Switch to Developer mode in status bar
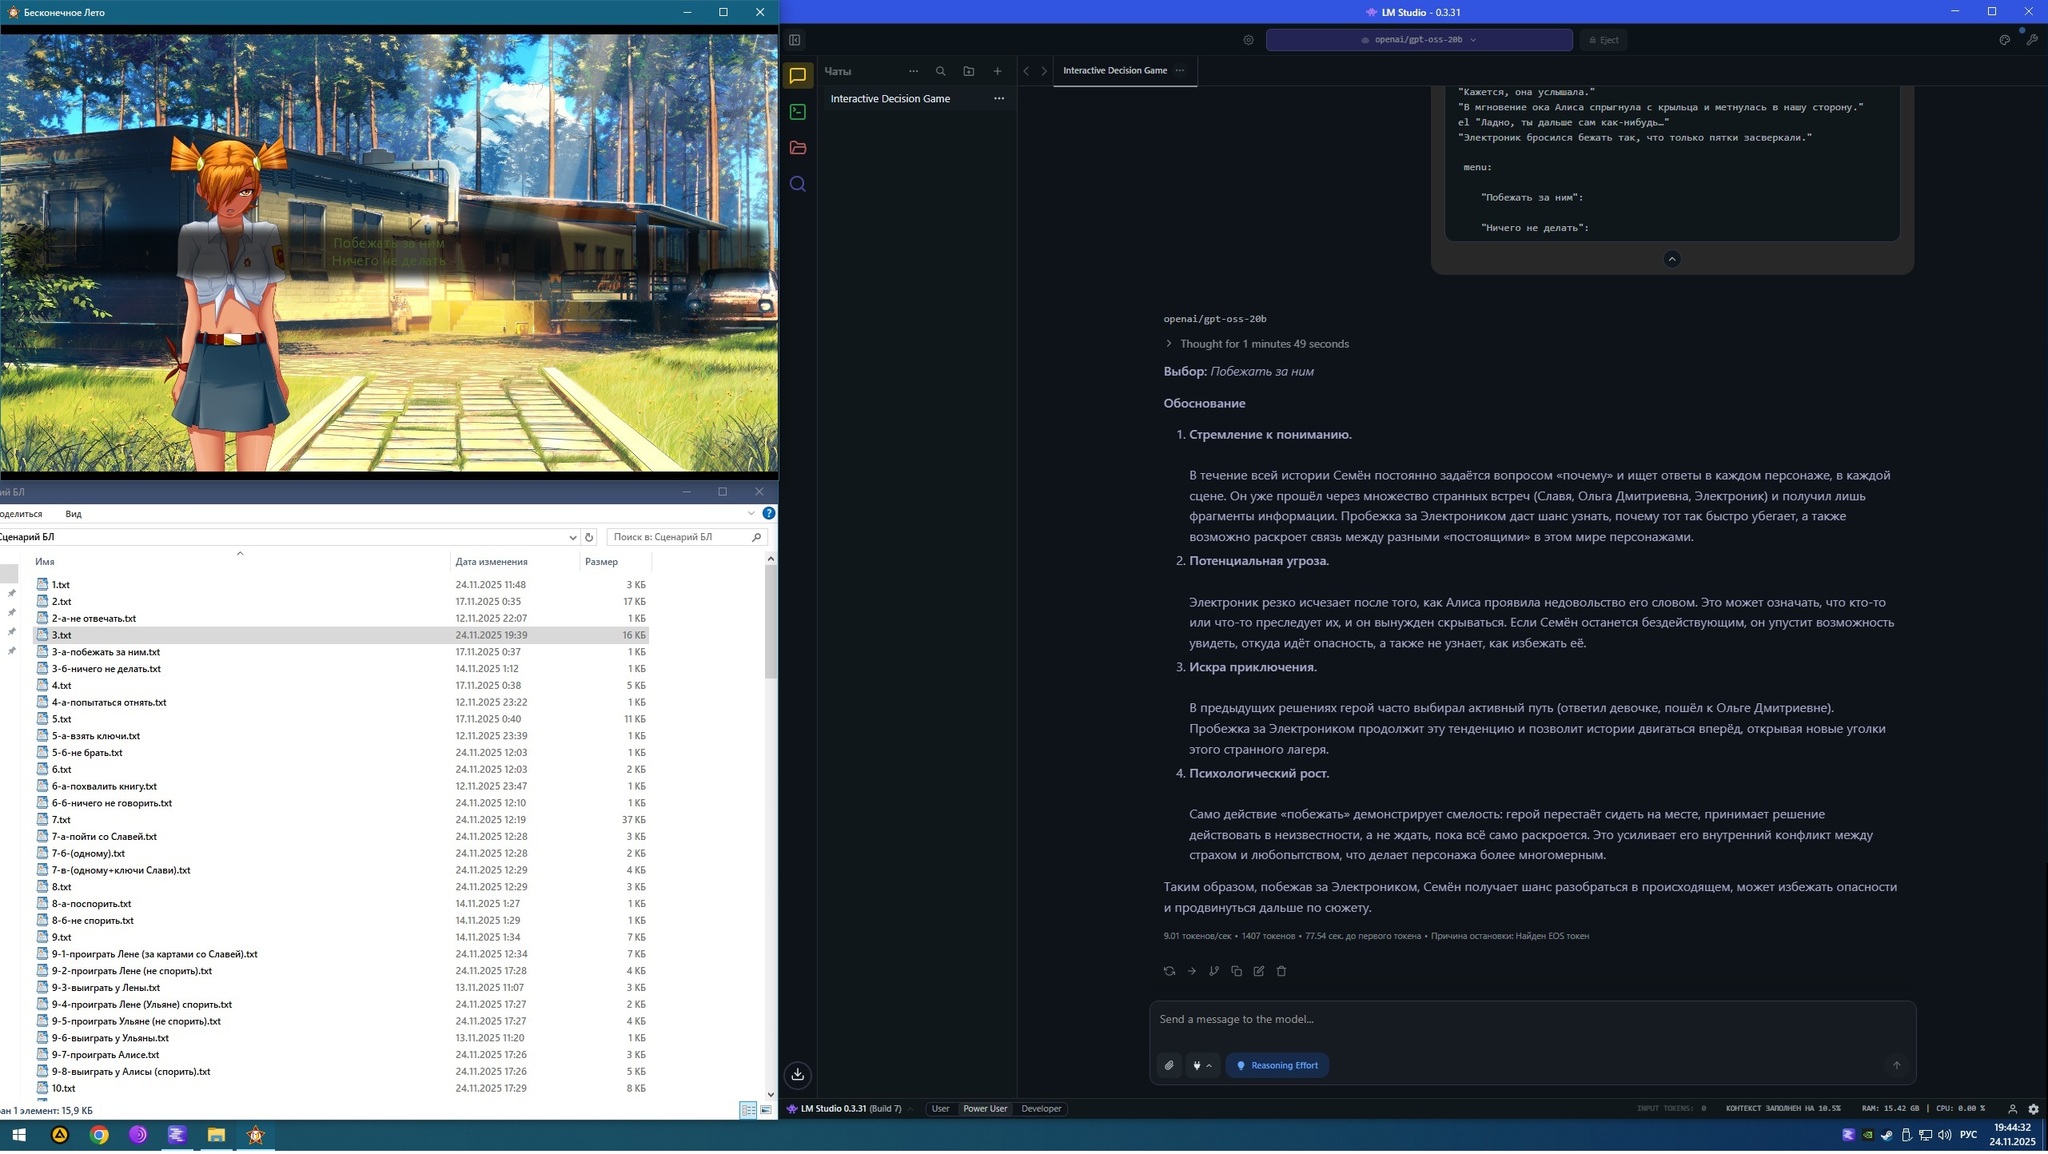 pos(1041,1109)
